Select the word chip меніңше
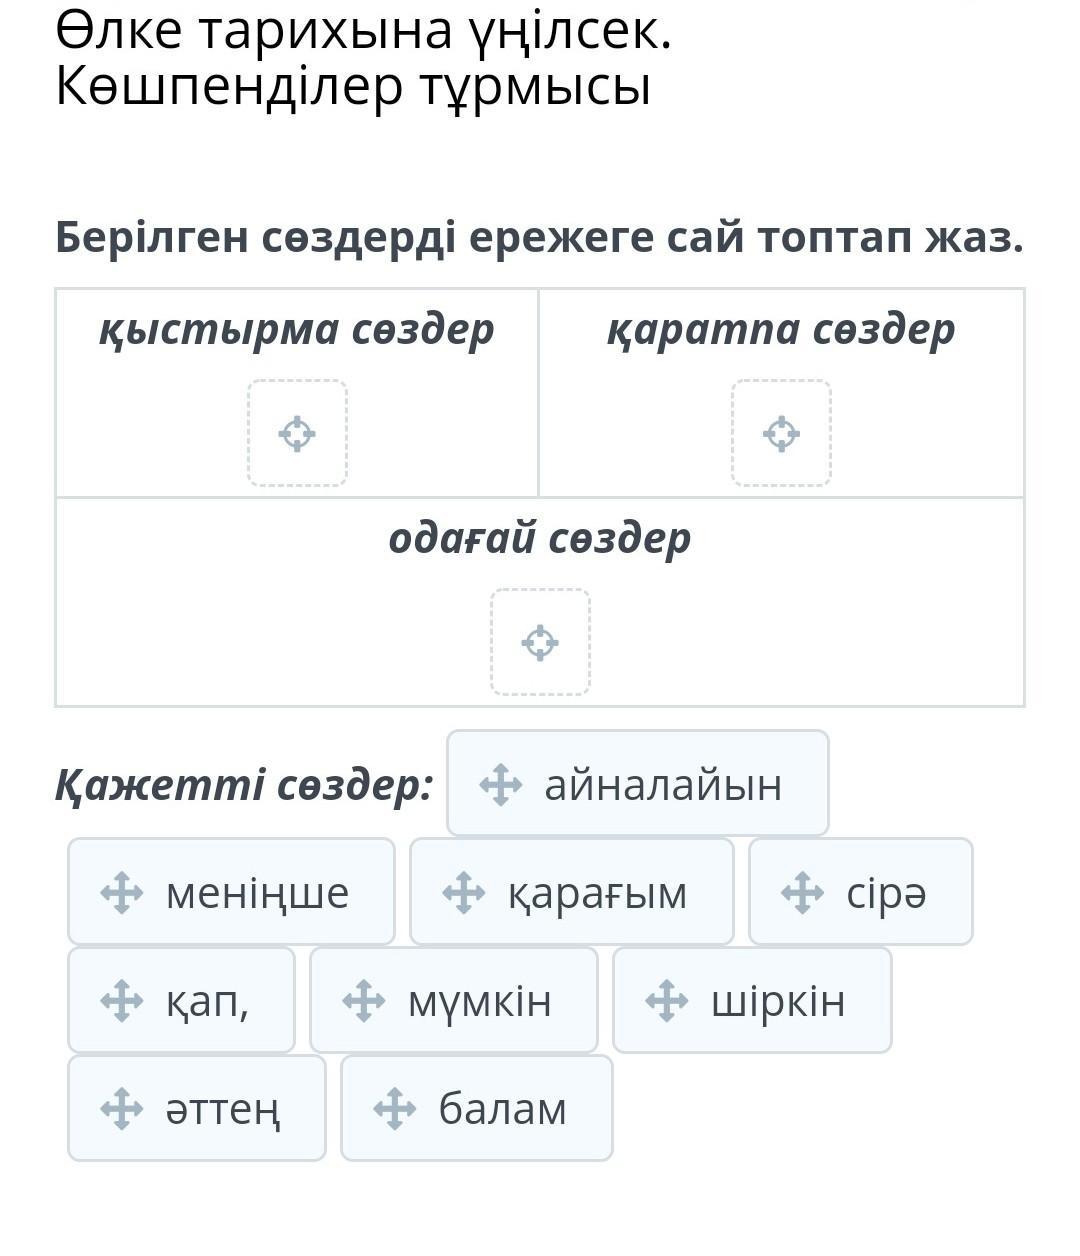Viewport: 1080px width, 1256px height. pyautogui.click(x=231, y=891)
